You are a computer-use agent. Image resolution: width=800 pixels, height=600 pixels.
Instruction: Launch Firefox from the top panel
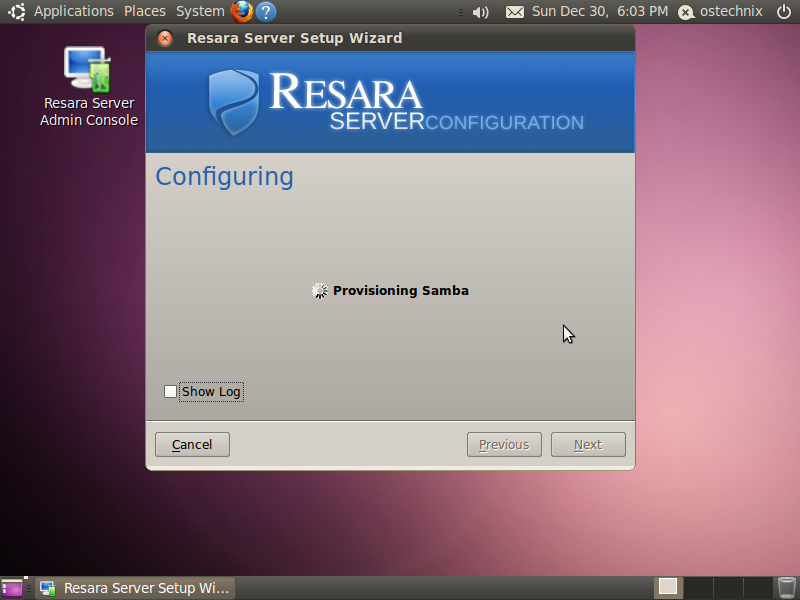coord(242,11)
